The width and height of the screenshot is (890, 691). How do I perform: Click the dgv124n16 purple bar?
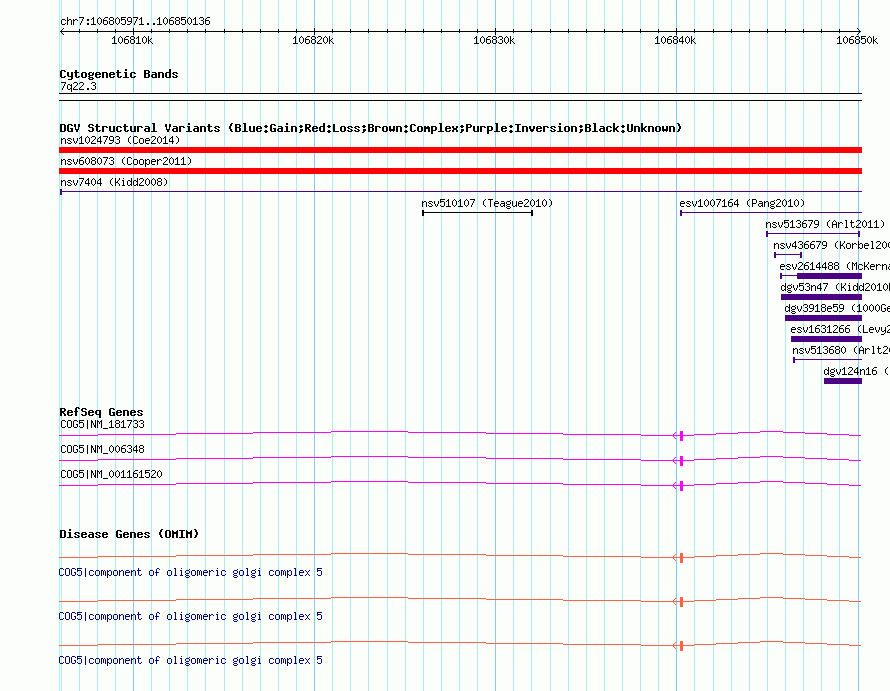tap(843, 381)
